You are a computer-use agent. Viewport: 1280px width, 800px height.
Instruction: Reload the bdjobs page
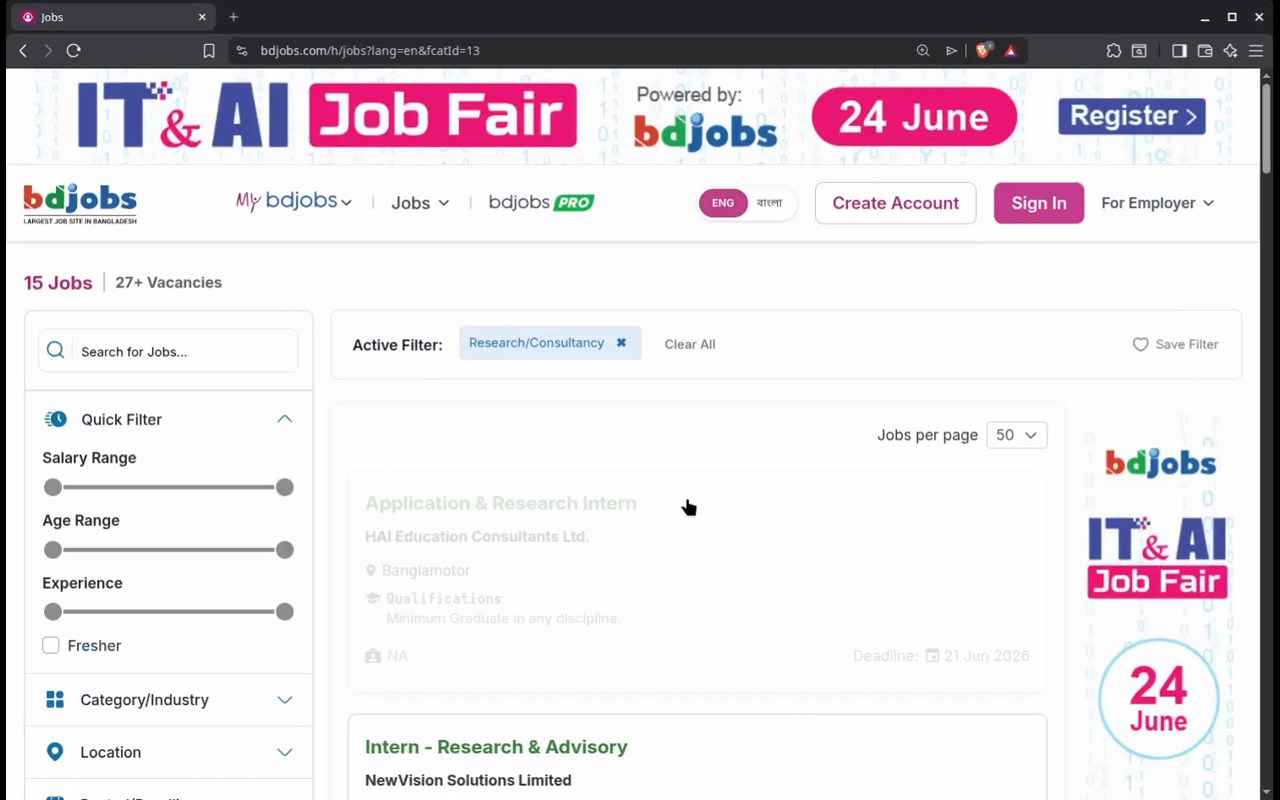(73, 50)
